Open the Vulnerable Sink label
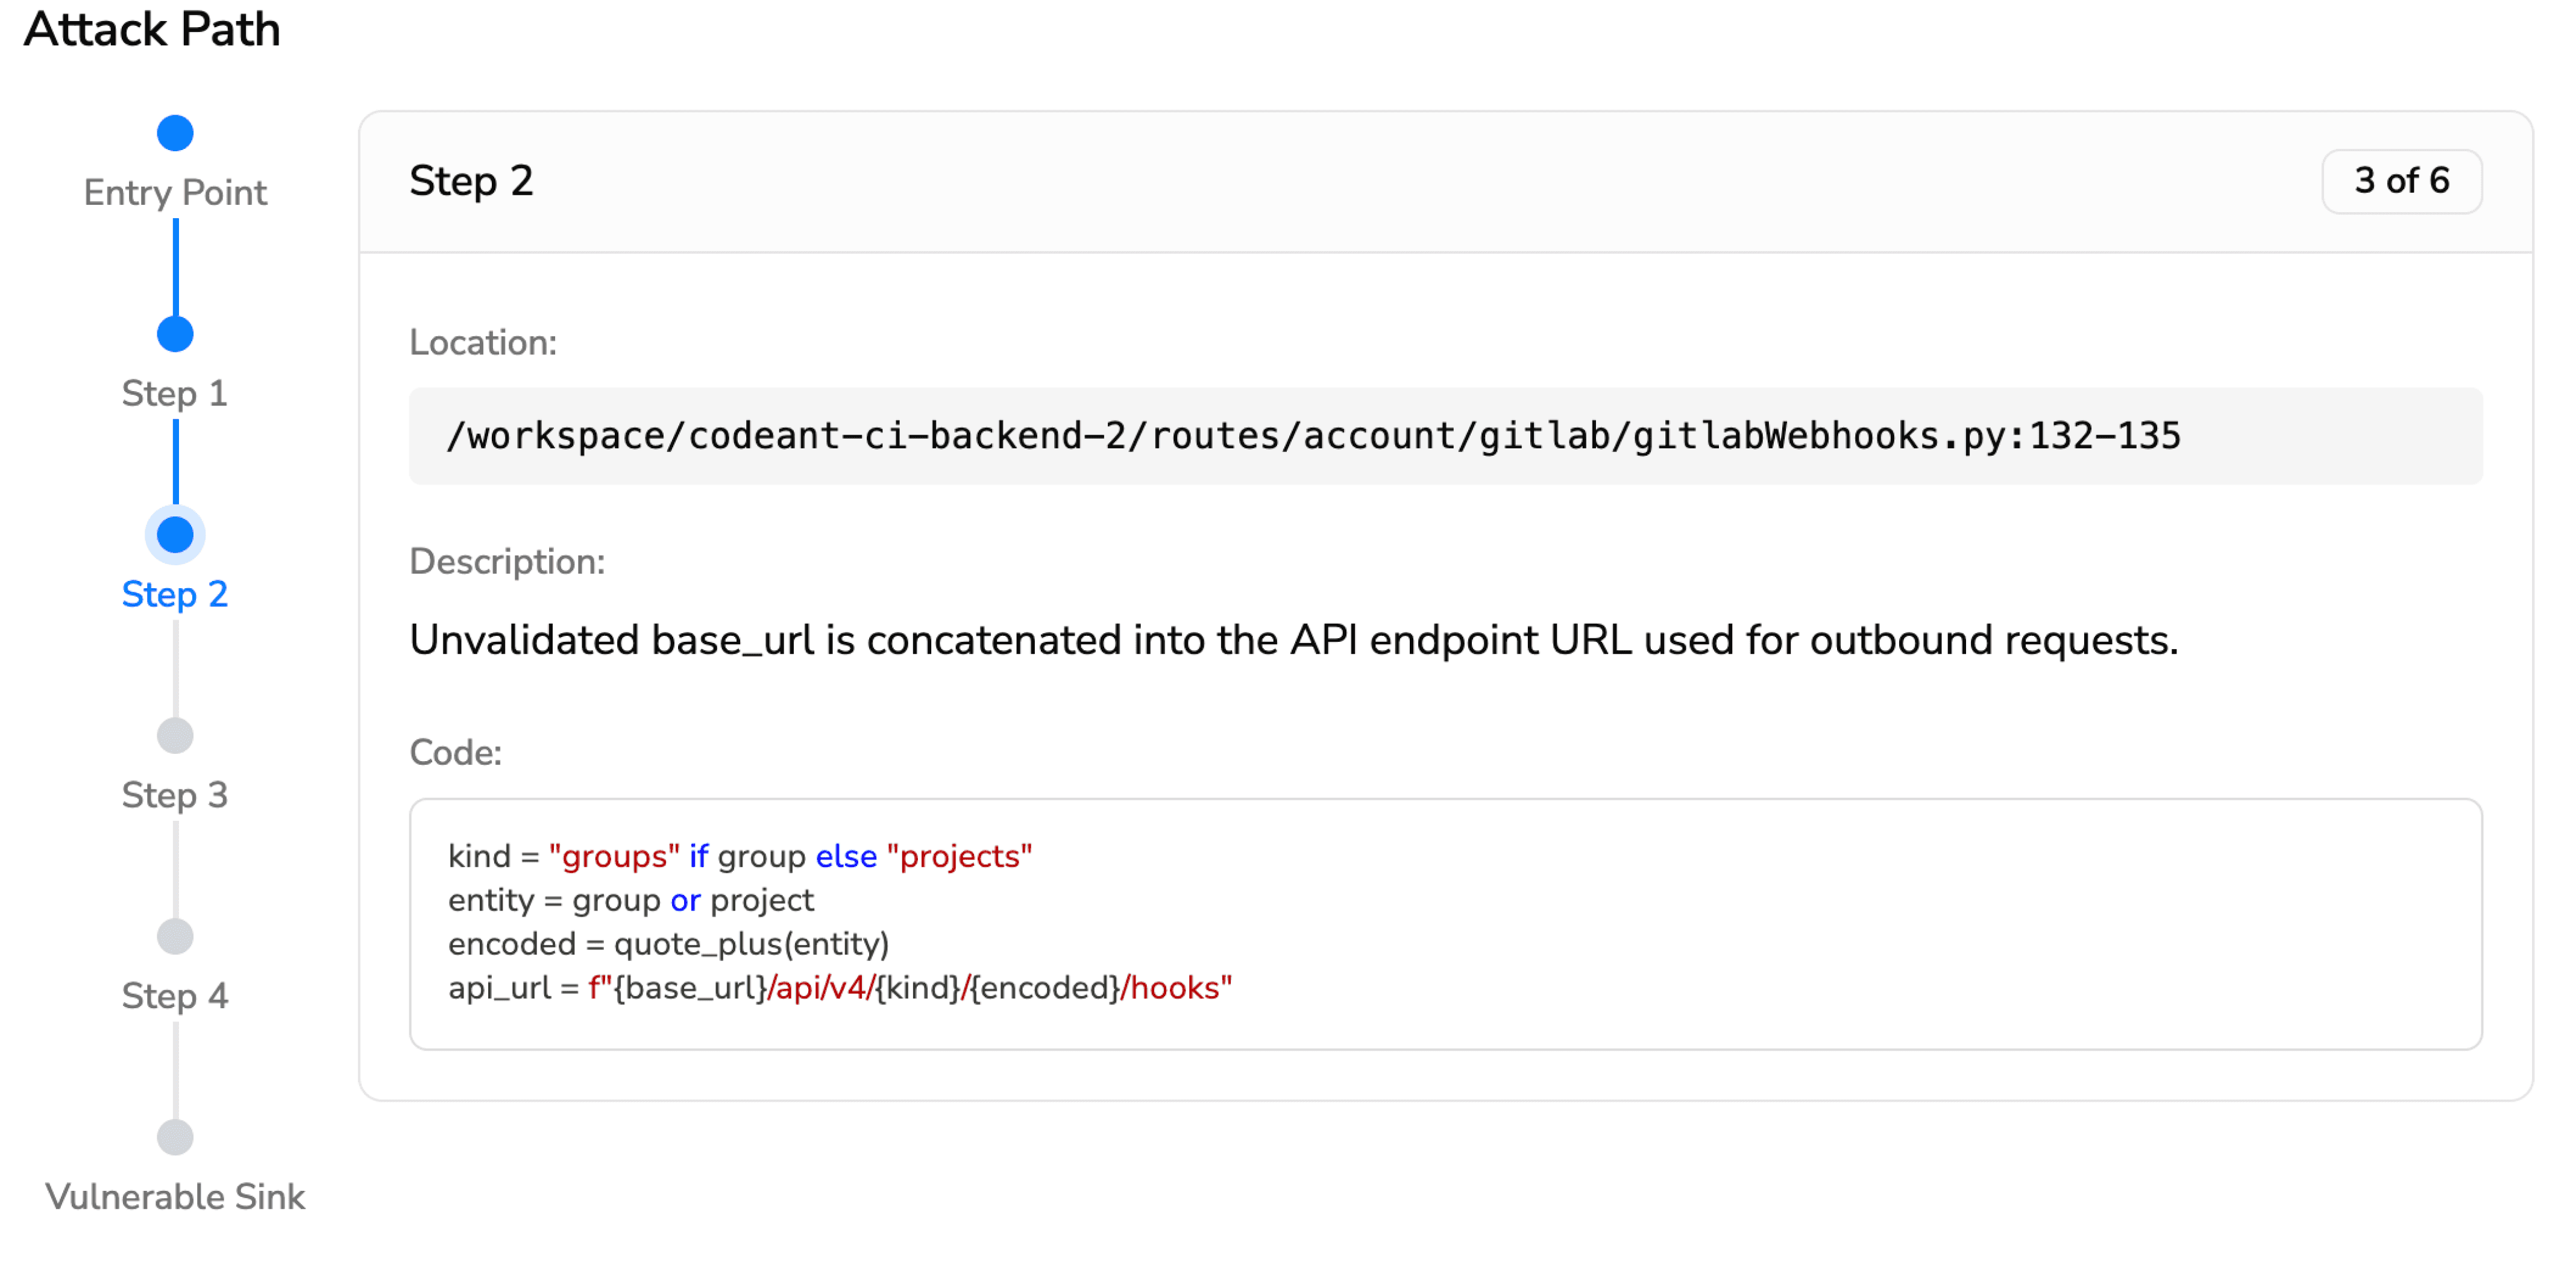2576x1274 pixels. [x=175, y=1197]
